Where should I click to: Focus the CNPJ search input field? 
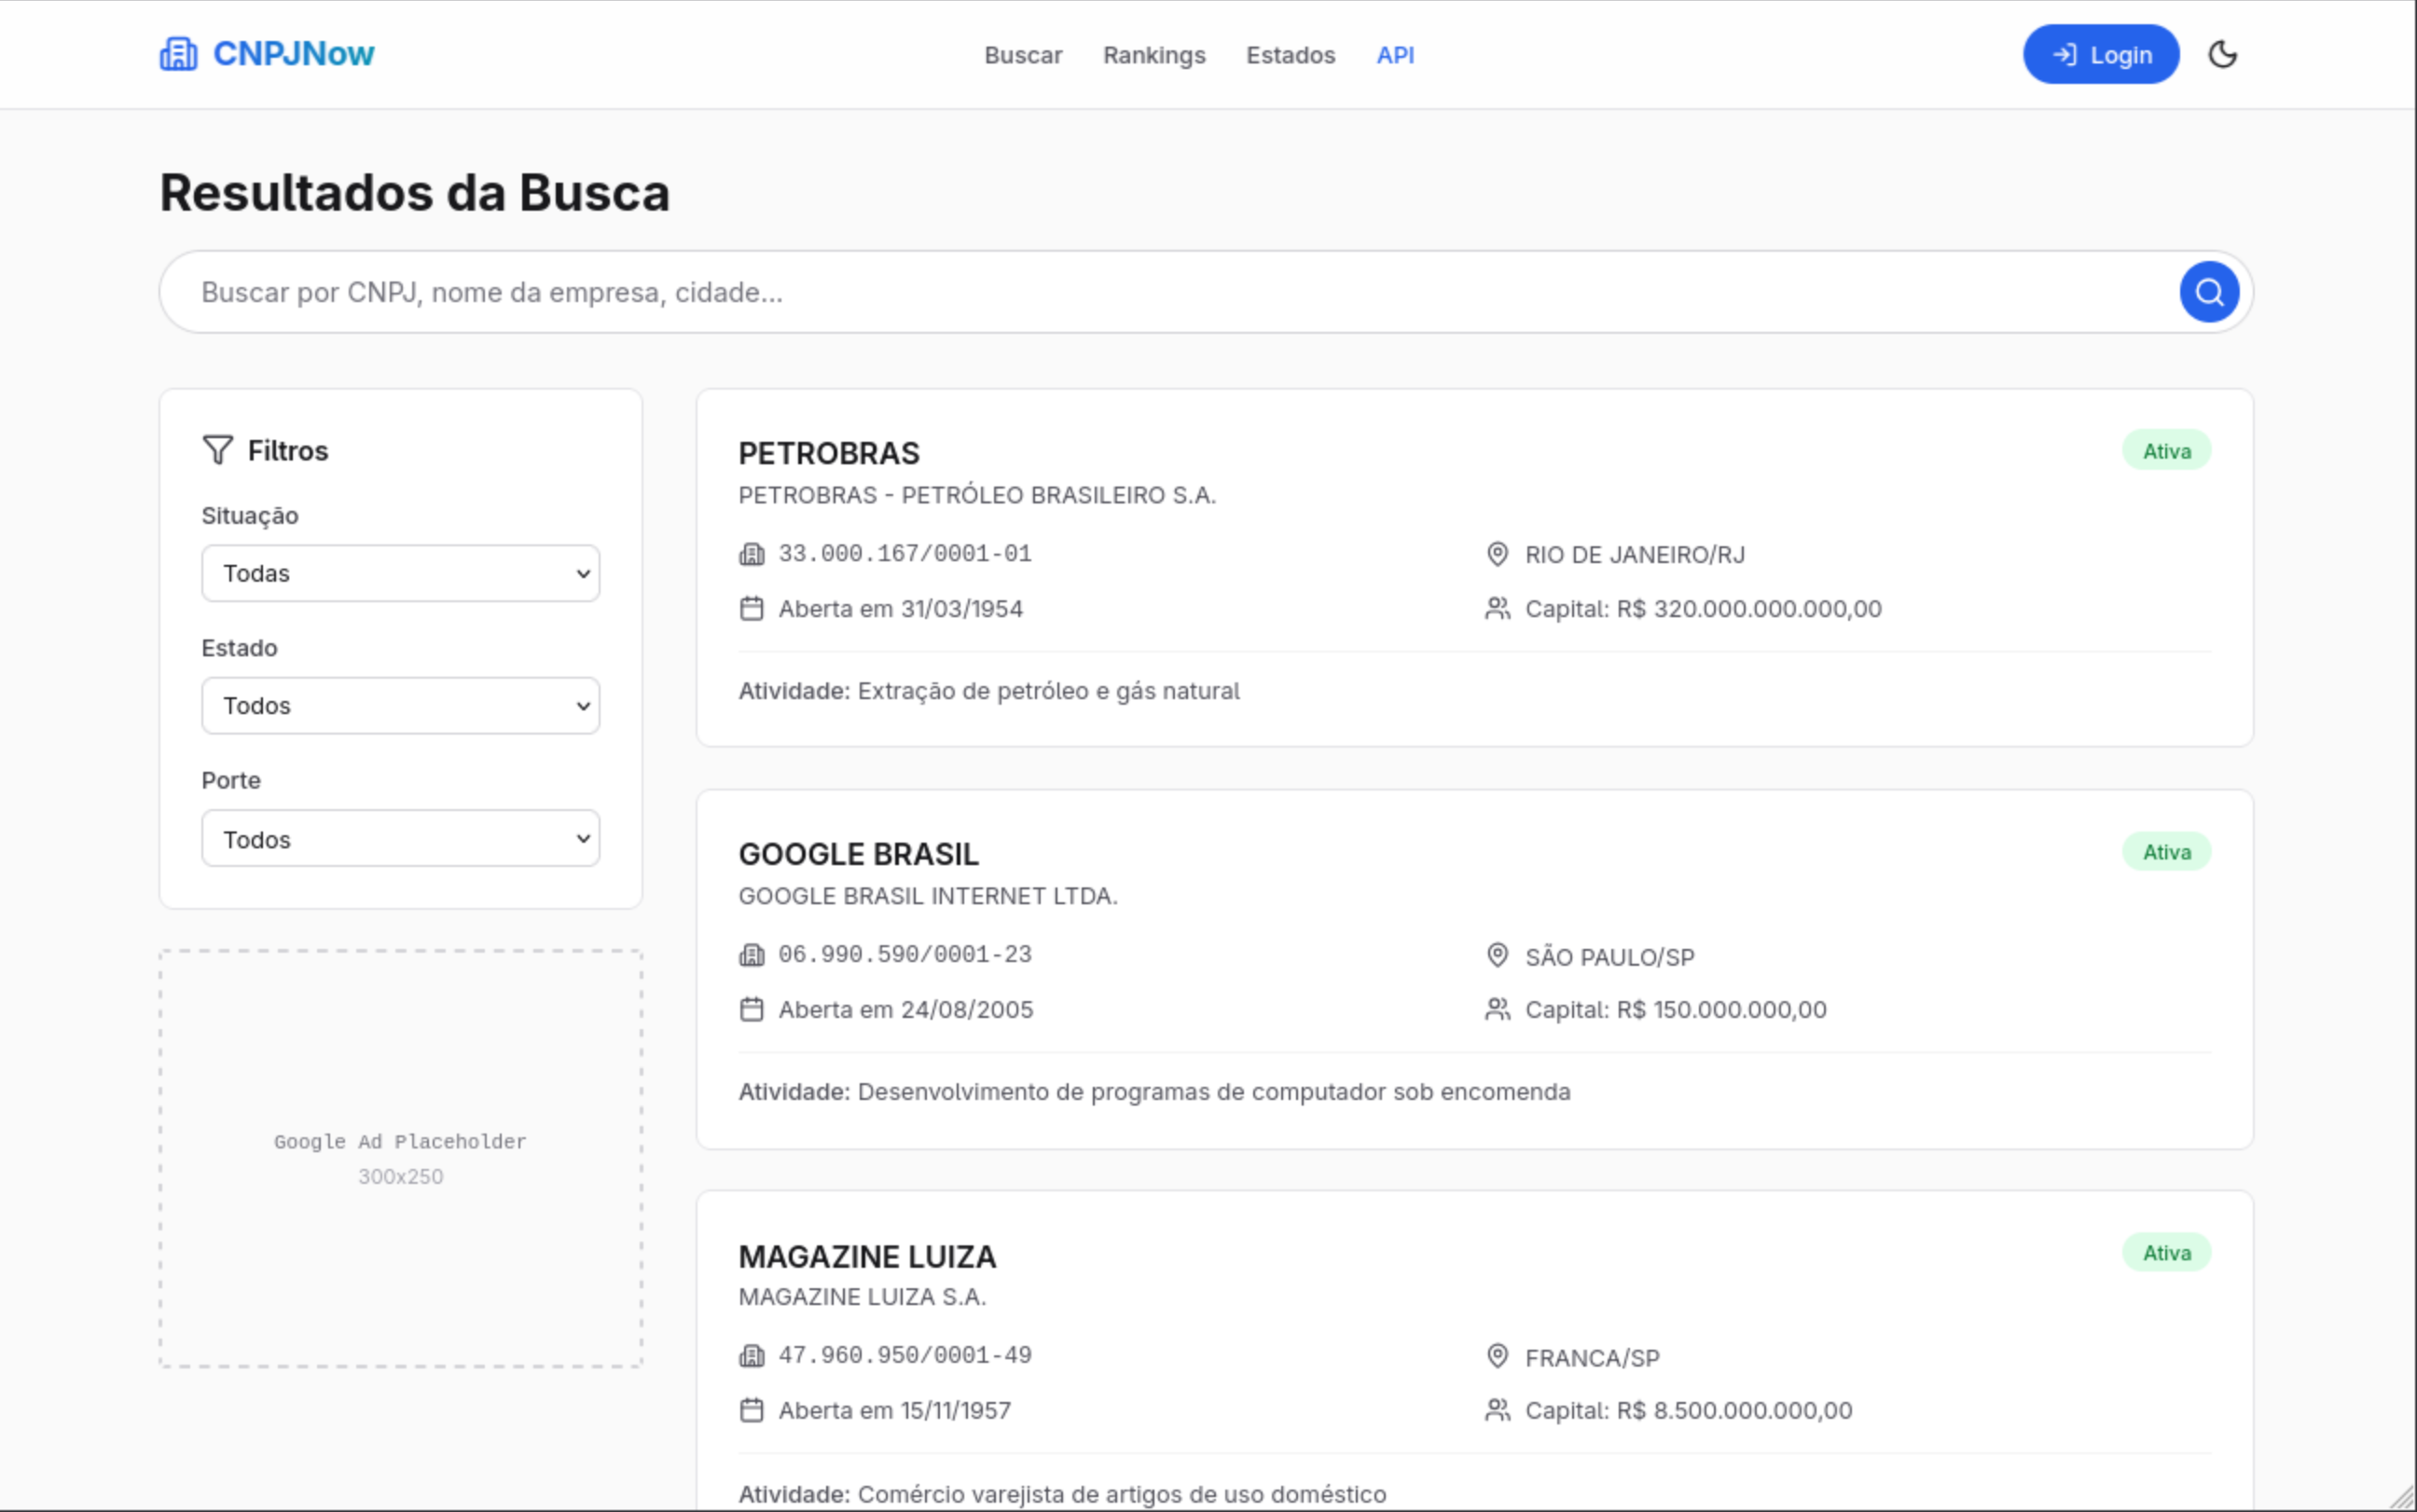pyautogui.click(x=1168, y=292)
